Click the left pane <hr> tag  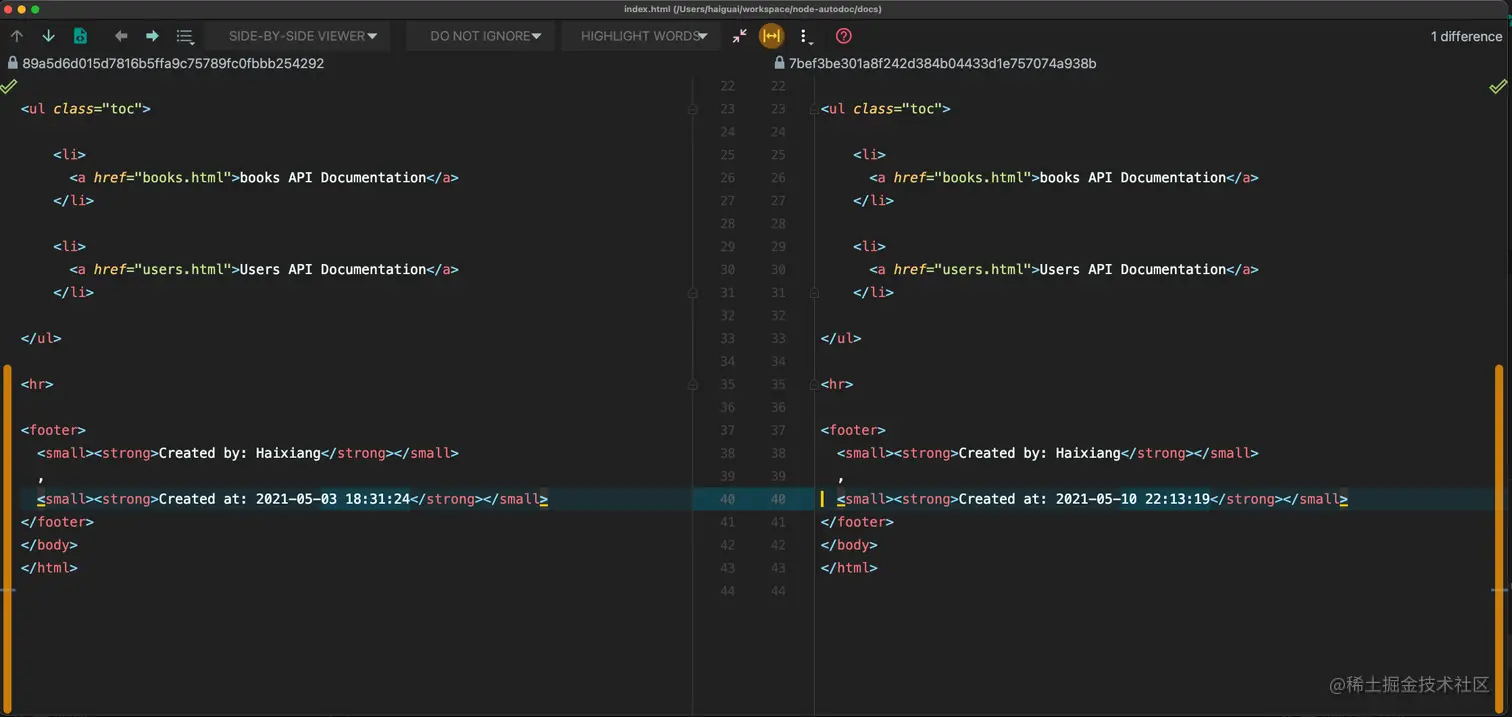point(37,384)
